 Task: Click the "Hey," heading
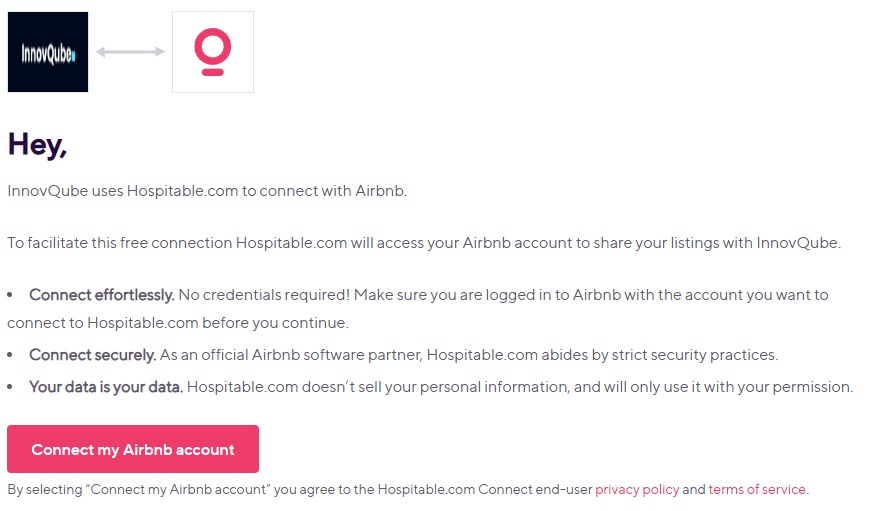[38, 145]
